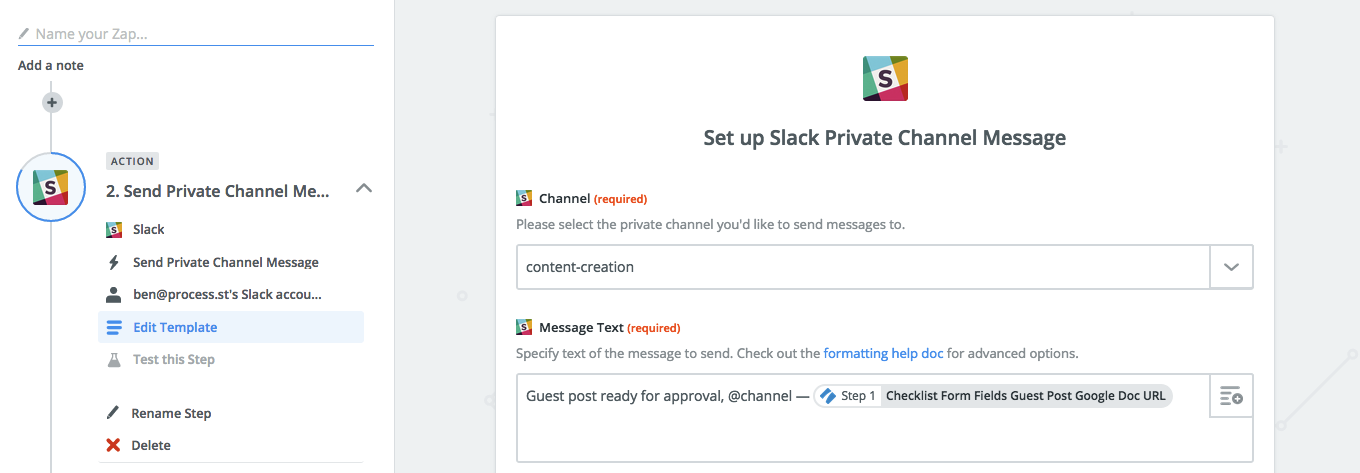
Task: Click the lightning bolt action icon
Action: click(x=113, y=262)
